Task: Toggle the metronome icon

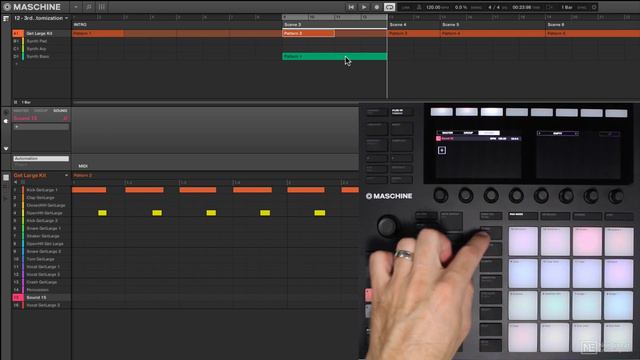Action: tap(419, 7)
